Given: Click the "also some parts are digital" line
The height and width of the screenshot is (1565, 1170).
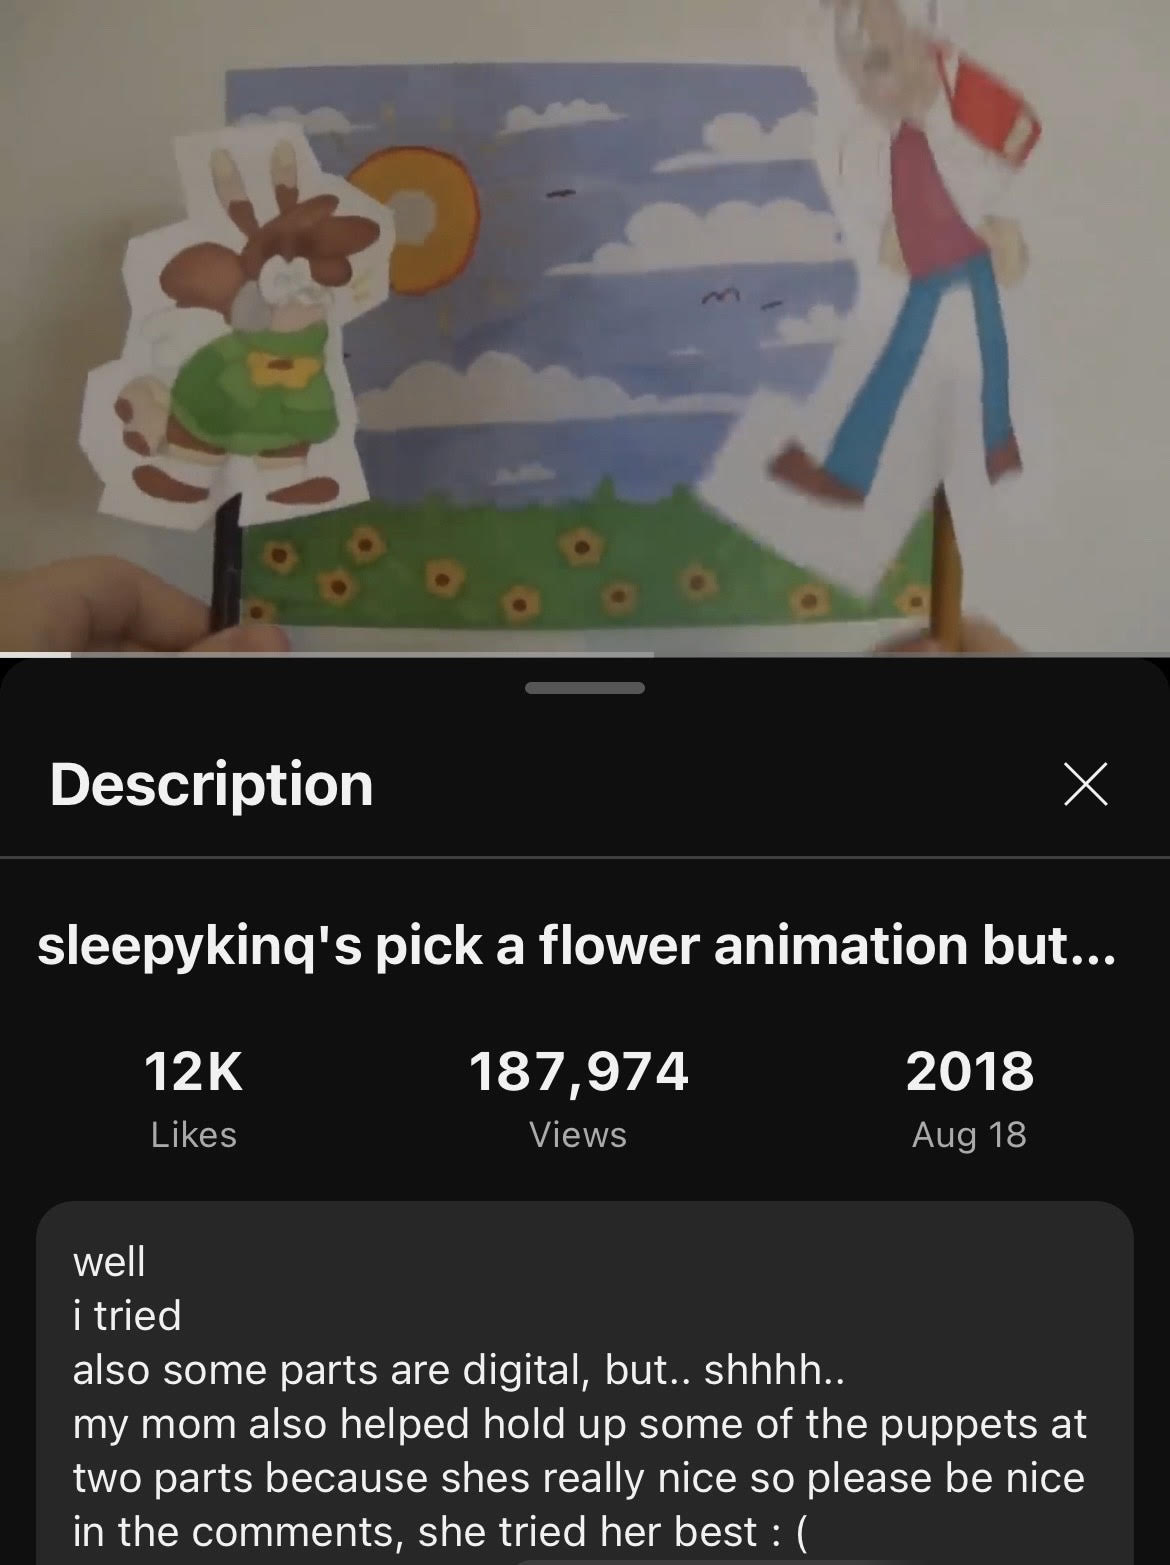Looking at the screenshot, I should click(x=459, y=1370).
